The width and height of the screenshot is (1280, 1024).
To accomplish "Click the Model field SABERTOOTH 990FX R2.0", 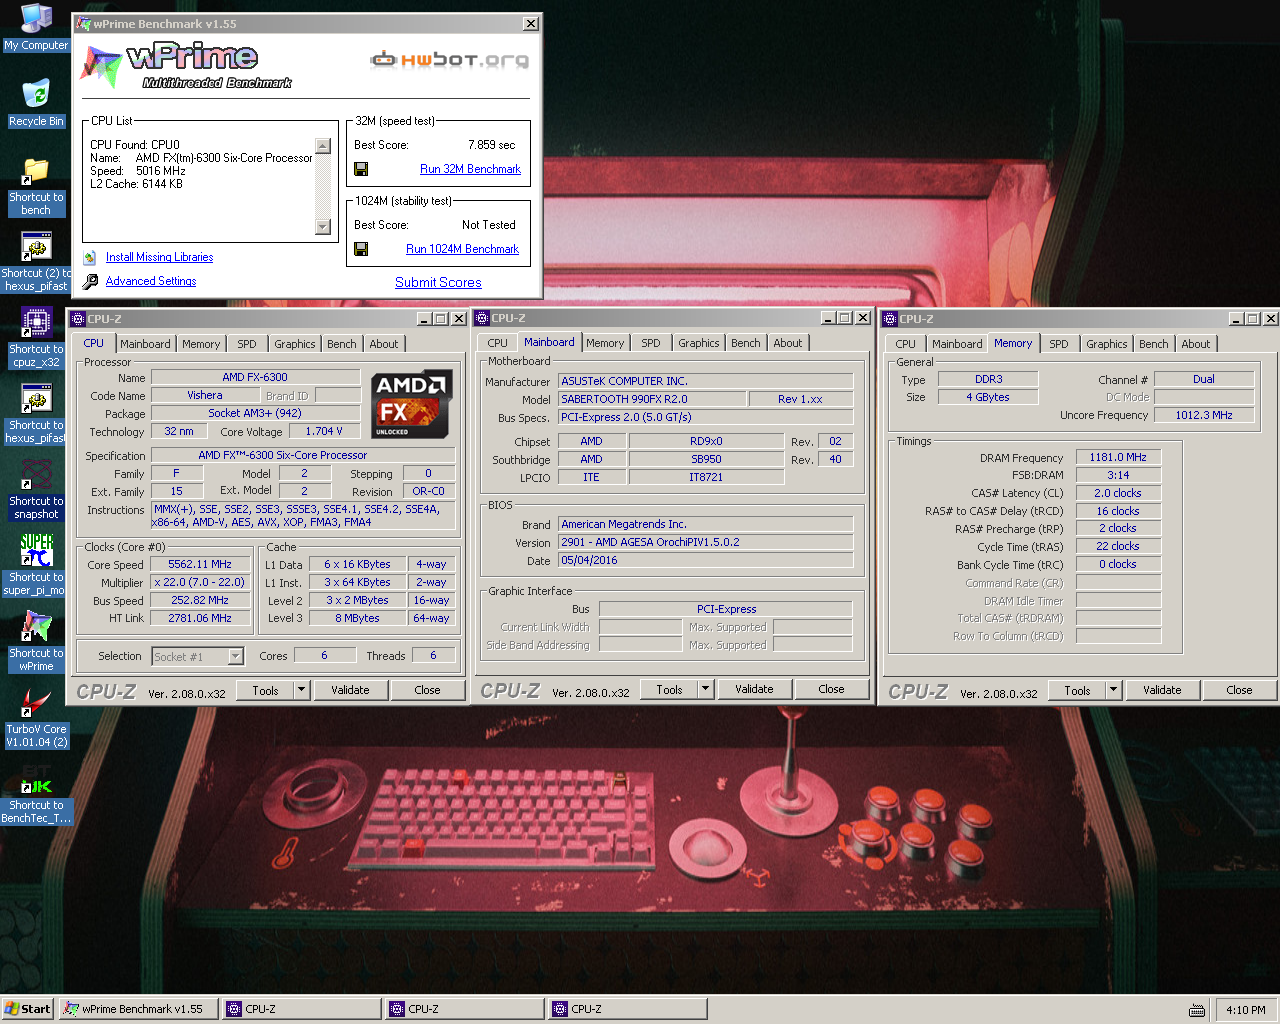I will pyautogui.click(x=652, y=399).
